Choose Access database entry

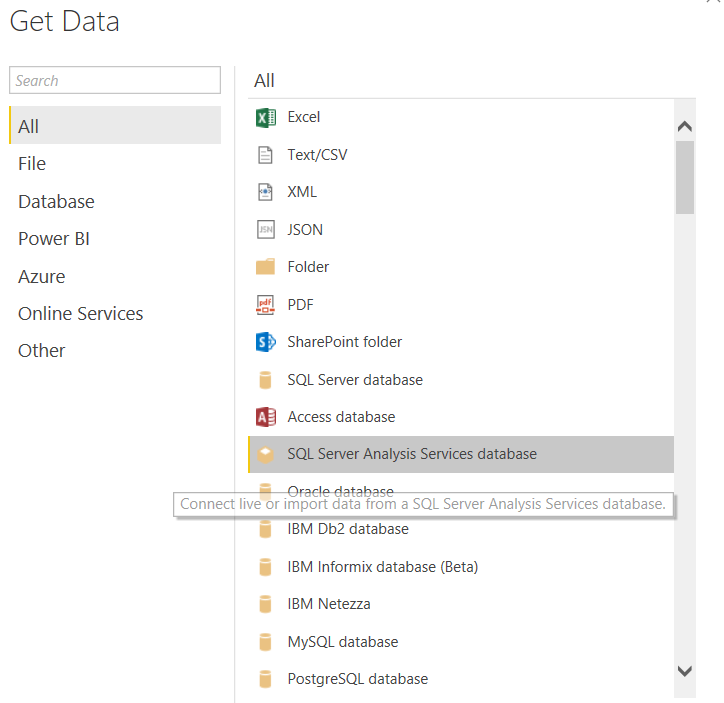(x=461, y=417)
